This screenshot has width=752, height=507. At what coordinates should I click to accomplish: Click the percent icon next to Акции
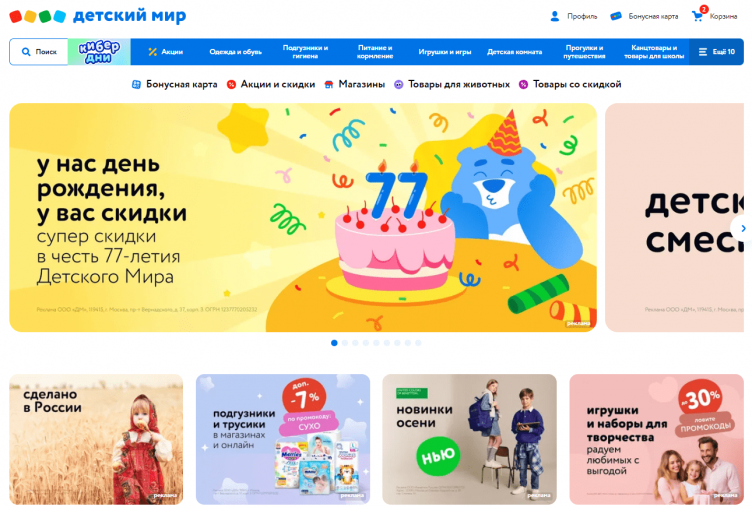click(x=153, y=52)
